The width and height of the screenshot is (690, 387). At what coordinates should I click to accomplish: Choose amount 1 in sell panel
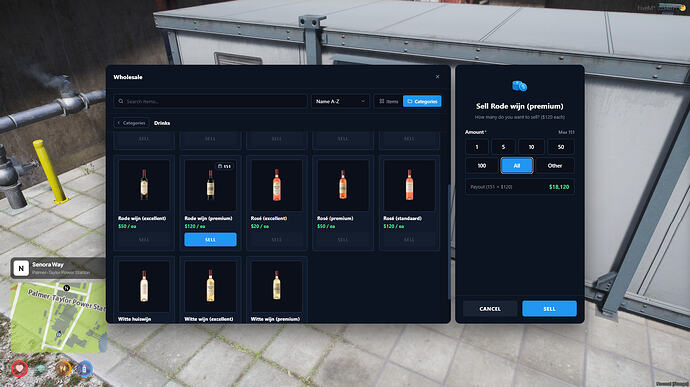click(477, 147)
